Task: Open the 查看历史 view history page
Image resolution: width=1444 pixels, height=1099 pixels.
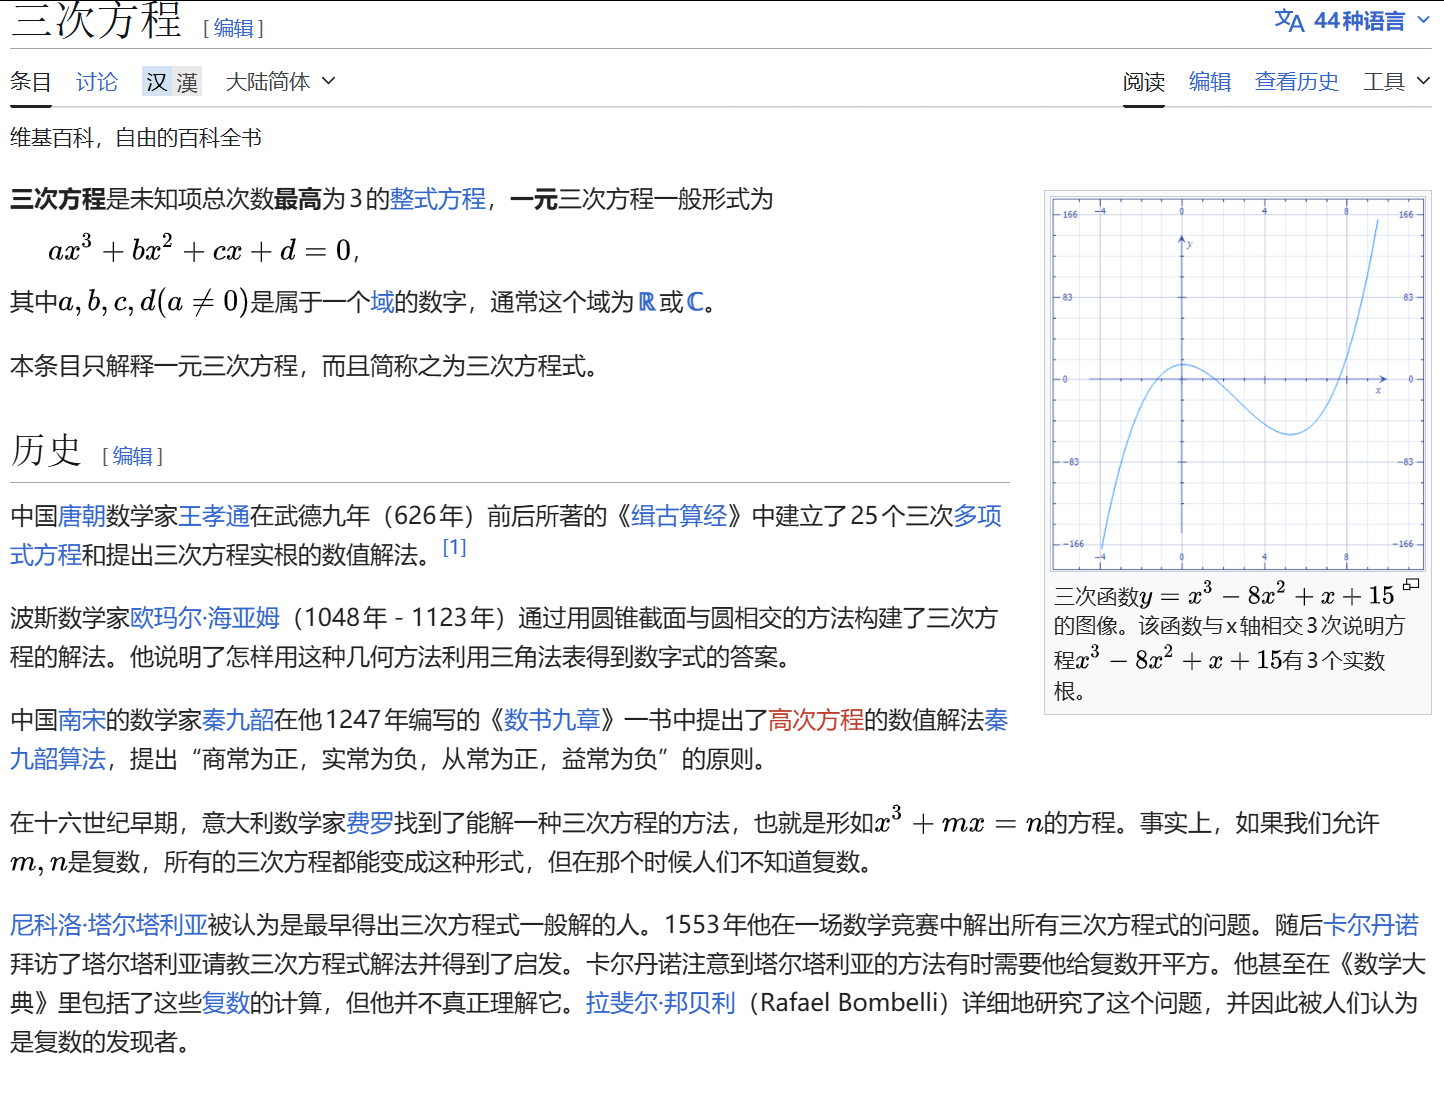Action: [1296, 81]
